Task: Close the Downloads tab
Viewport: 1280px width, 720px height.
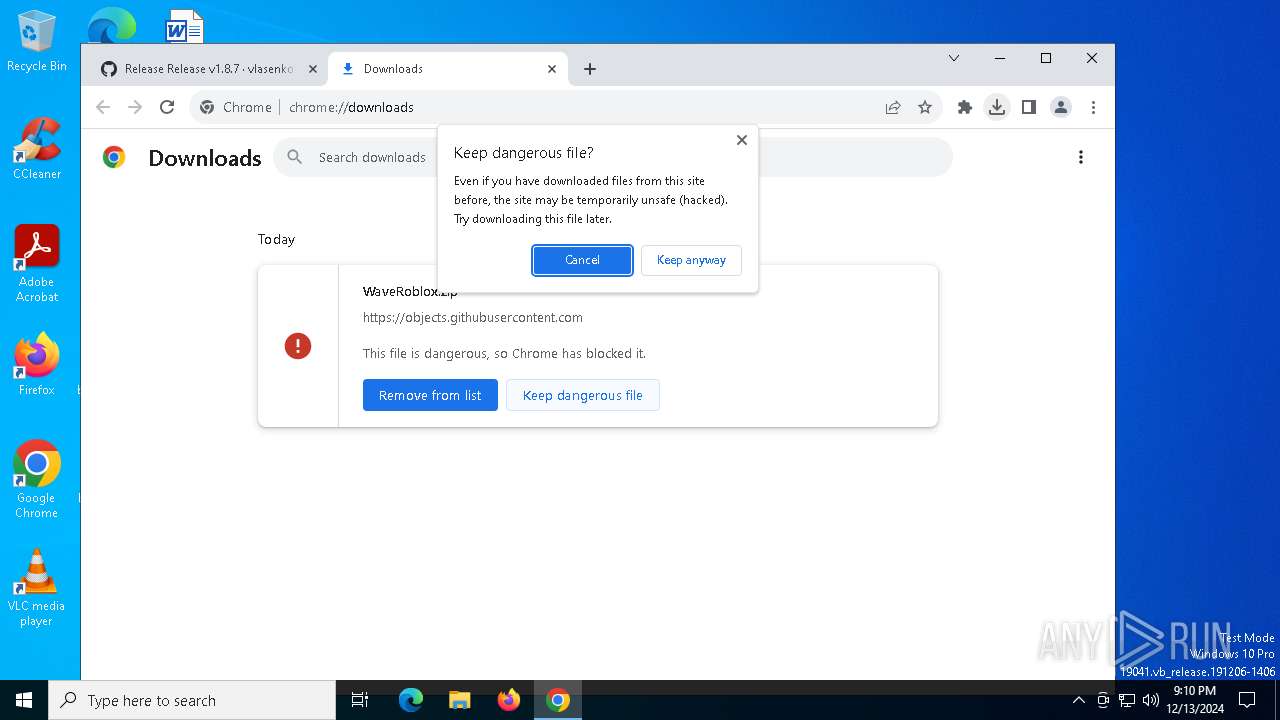Action: [x=552, y=69]
